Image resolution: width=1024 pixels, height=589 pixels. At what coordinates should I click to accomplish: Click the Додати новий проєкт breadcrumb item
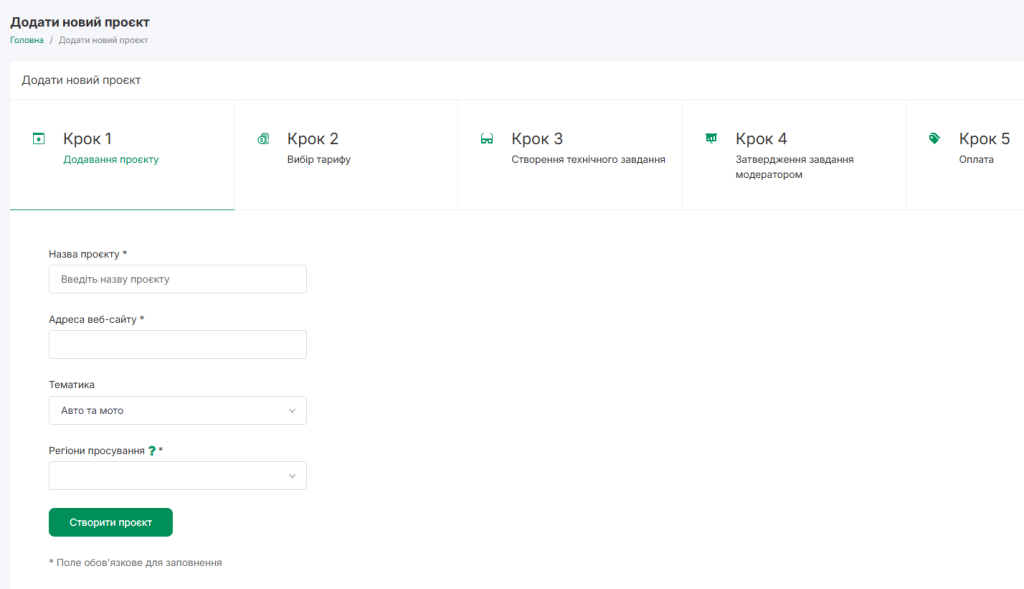pyautogui.click(x=103, y=40)
